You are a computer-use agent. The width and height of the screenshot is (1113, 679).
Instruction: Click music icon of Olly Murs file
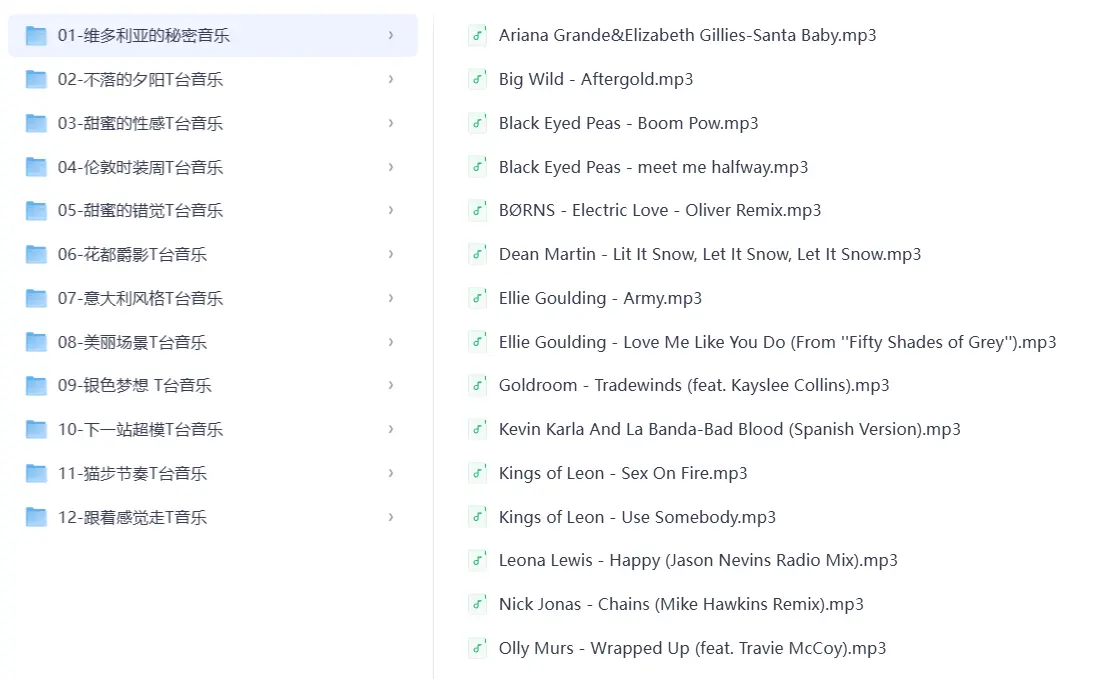tap(478, 648)
